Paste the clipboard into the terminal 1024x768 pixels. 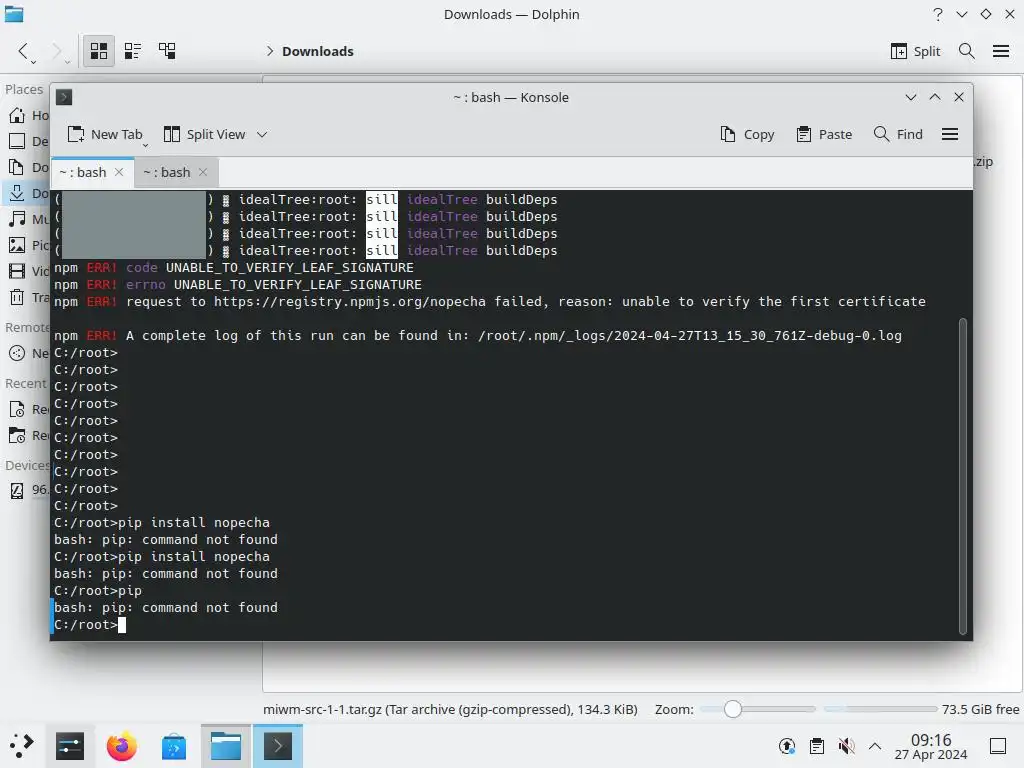click(x=824, y=135)
